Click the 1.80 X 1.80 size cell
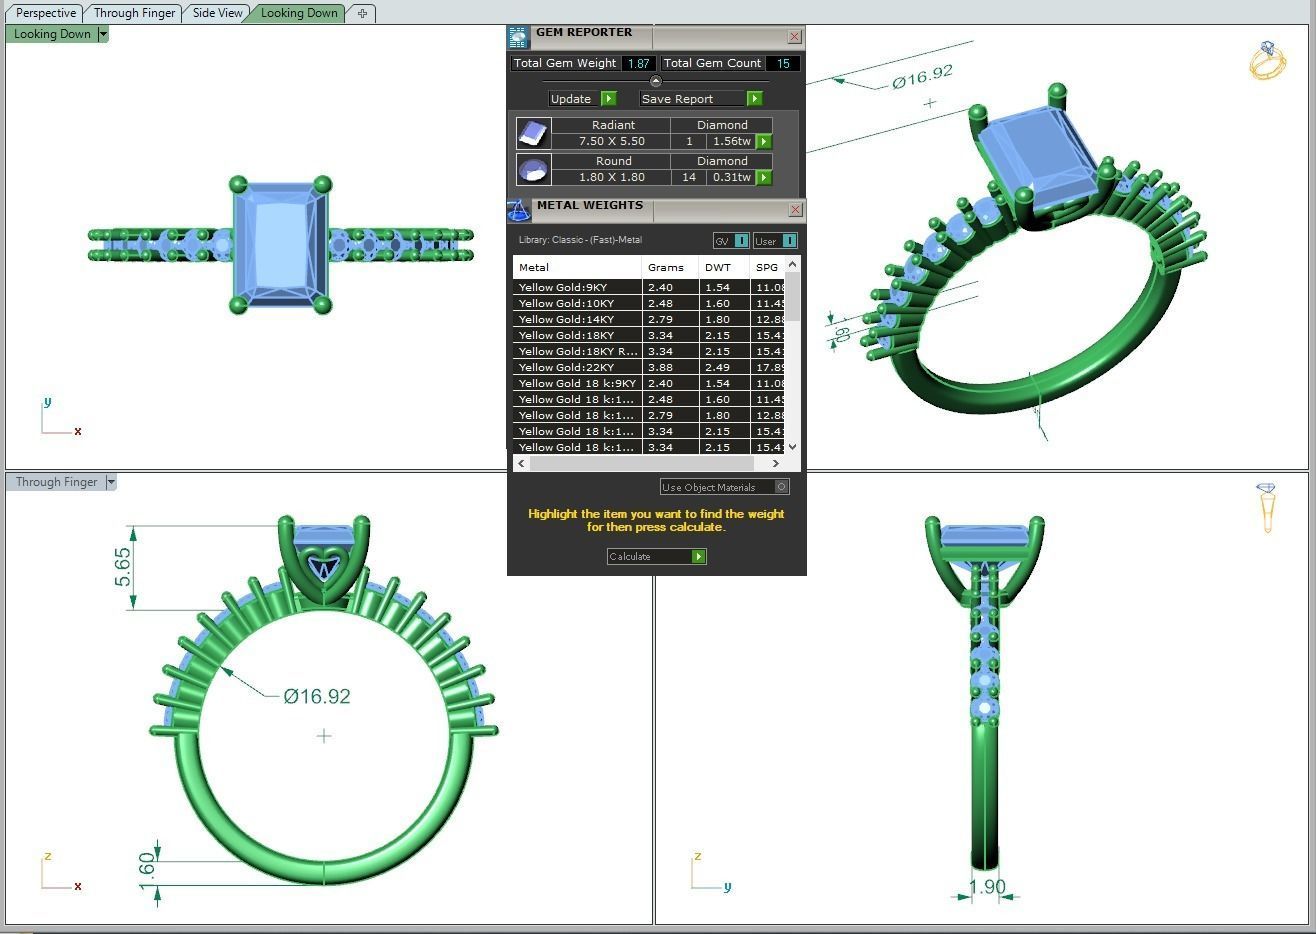The image size is (1316, 934). point(611,178)
